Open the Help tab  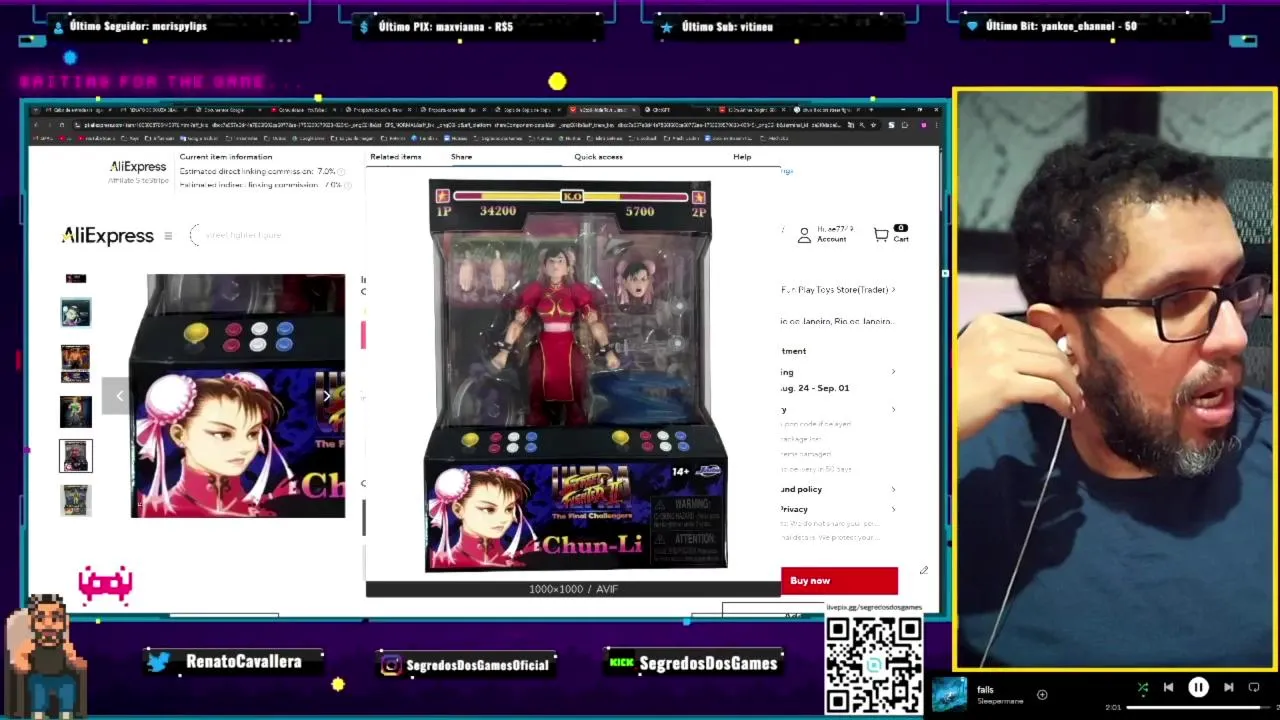(x=742, y=157)
